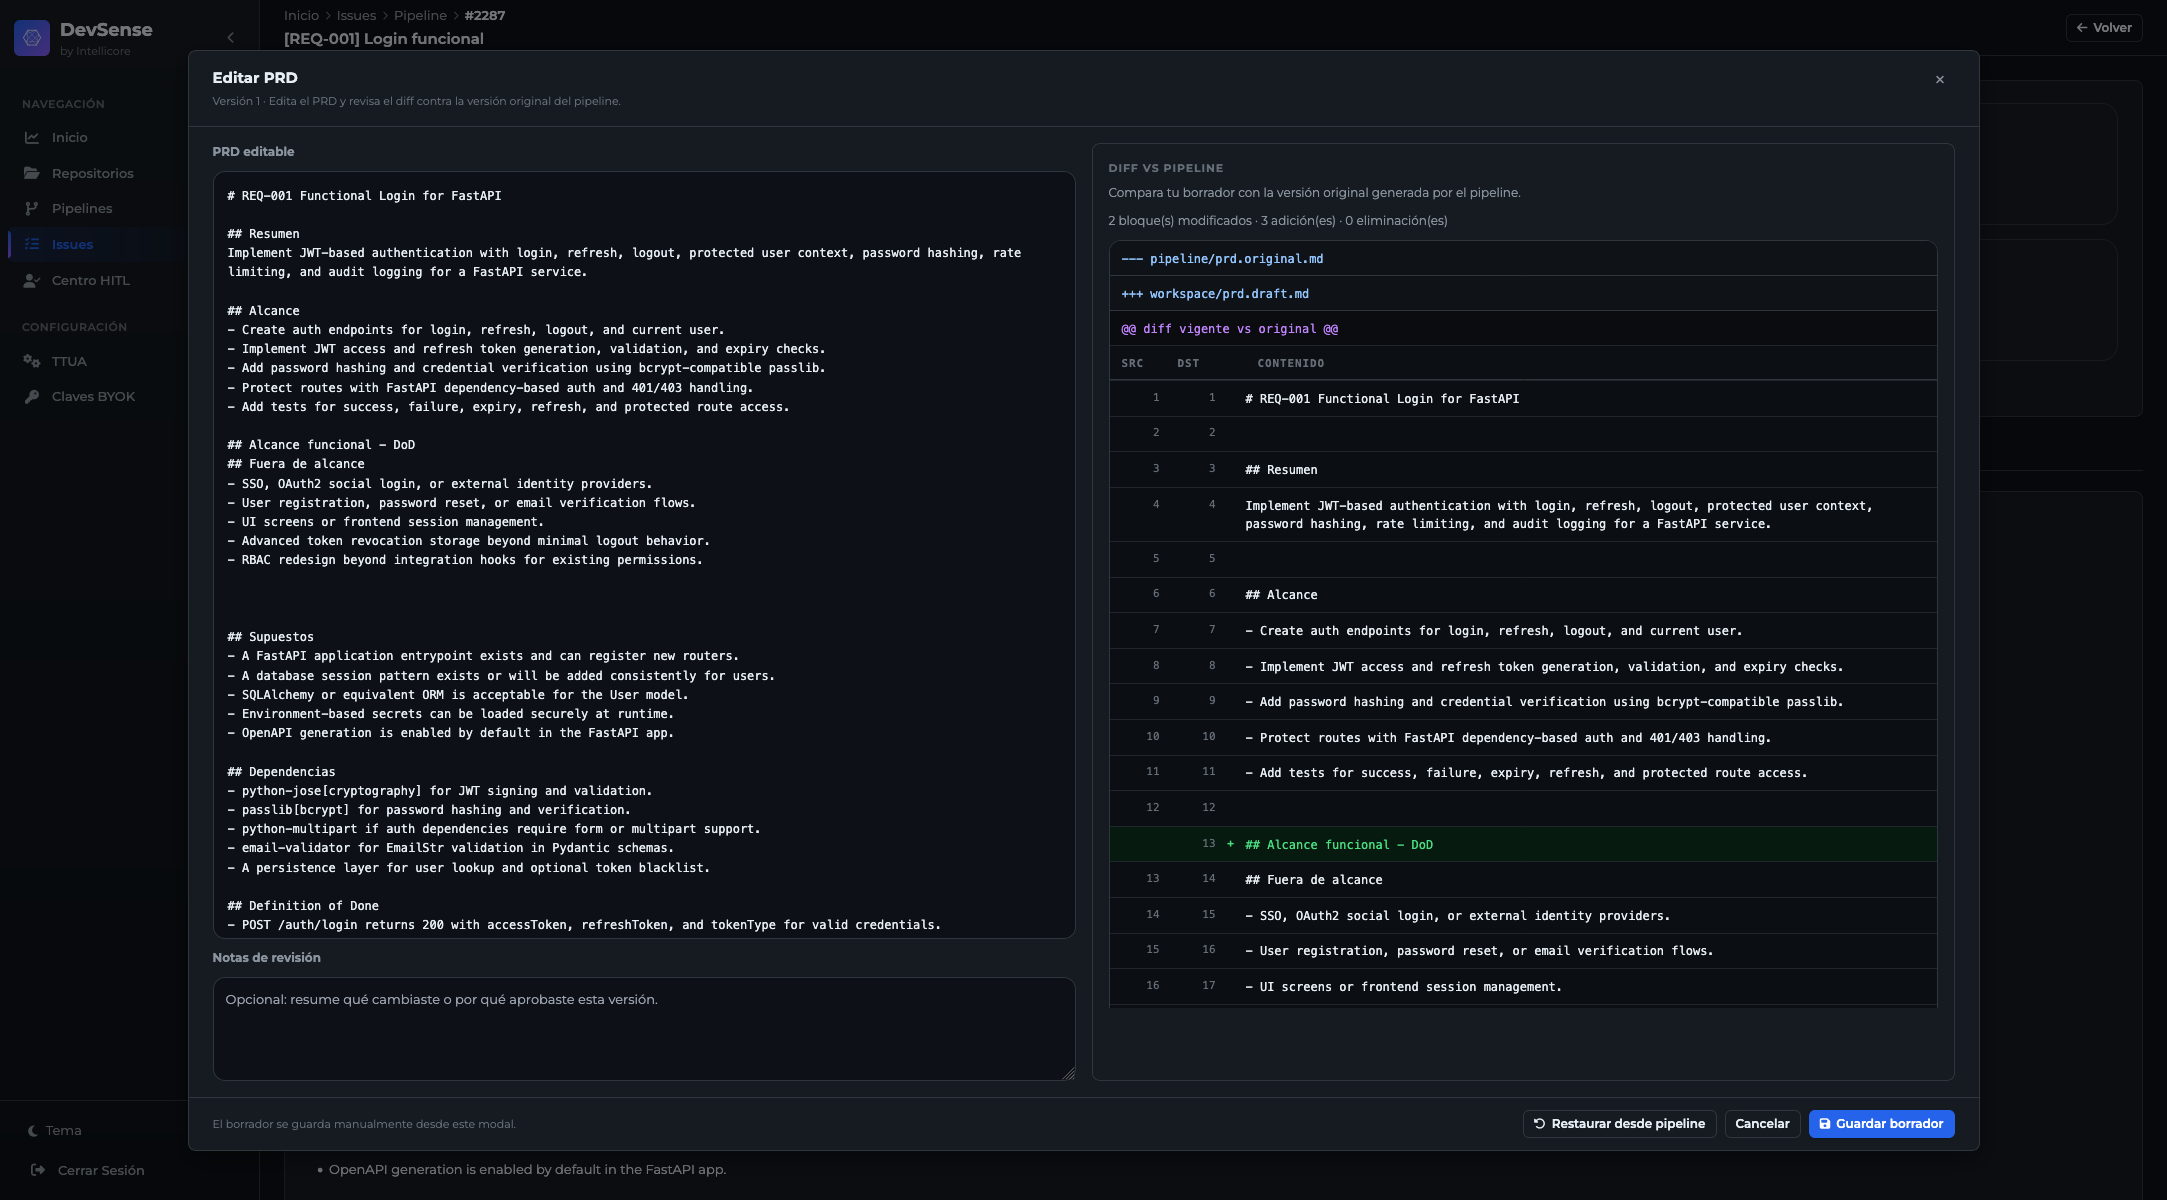
Task: Collapse sidebar with chevron arrow
Action: point(231,38)
